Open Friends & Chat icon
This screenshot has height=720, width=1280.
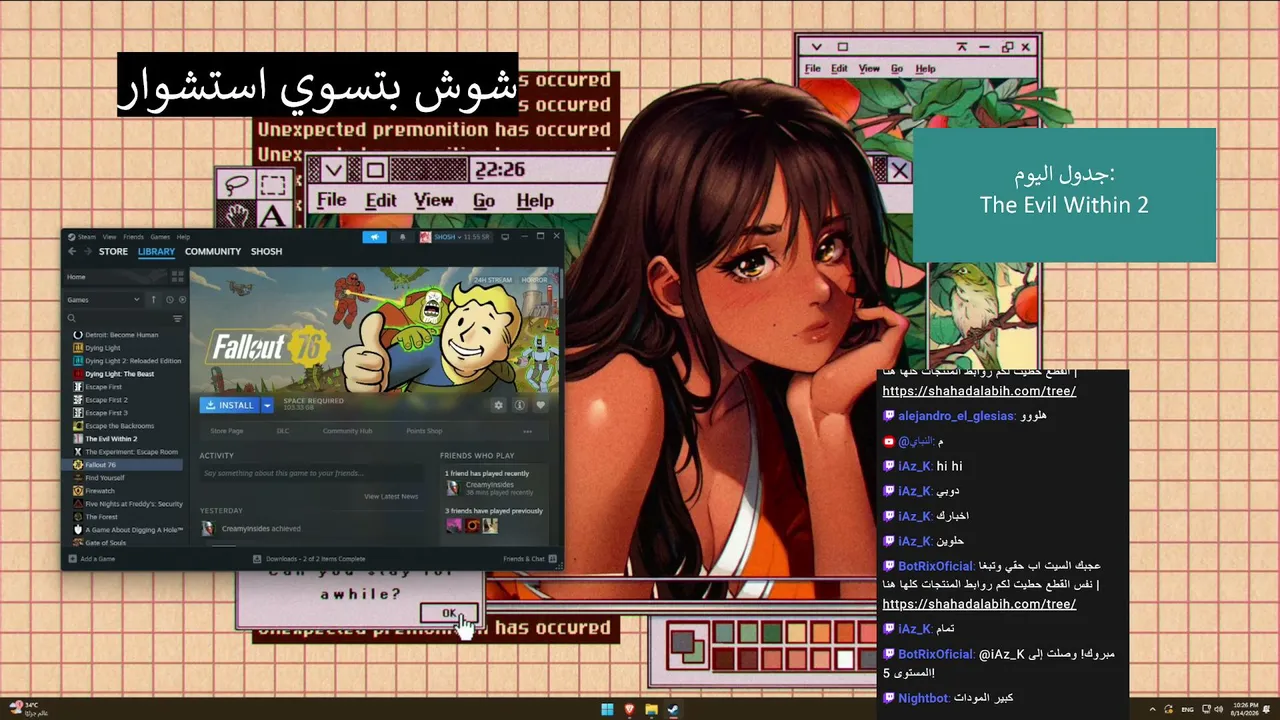coord(552,559)
